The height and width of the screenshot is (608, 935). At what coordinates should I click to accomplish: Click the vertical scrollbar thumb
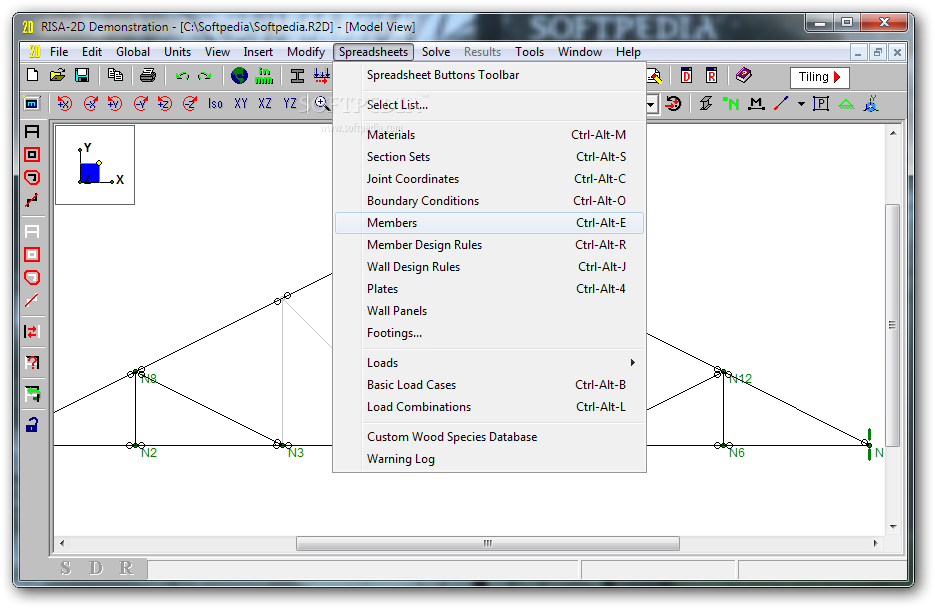point(893,325)
